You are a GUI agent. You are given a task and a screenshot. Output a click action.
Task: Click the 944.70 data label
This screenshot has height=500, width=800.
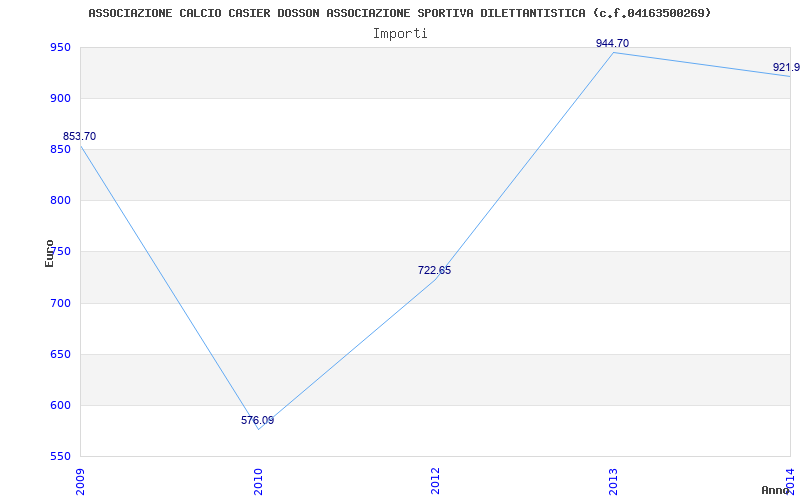(612, 43)
